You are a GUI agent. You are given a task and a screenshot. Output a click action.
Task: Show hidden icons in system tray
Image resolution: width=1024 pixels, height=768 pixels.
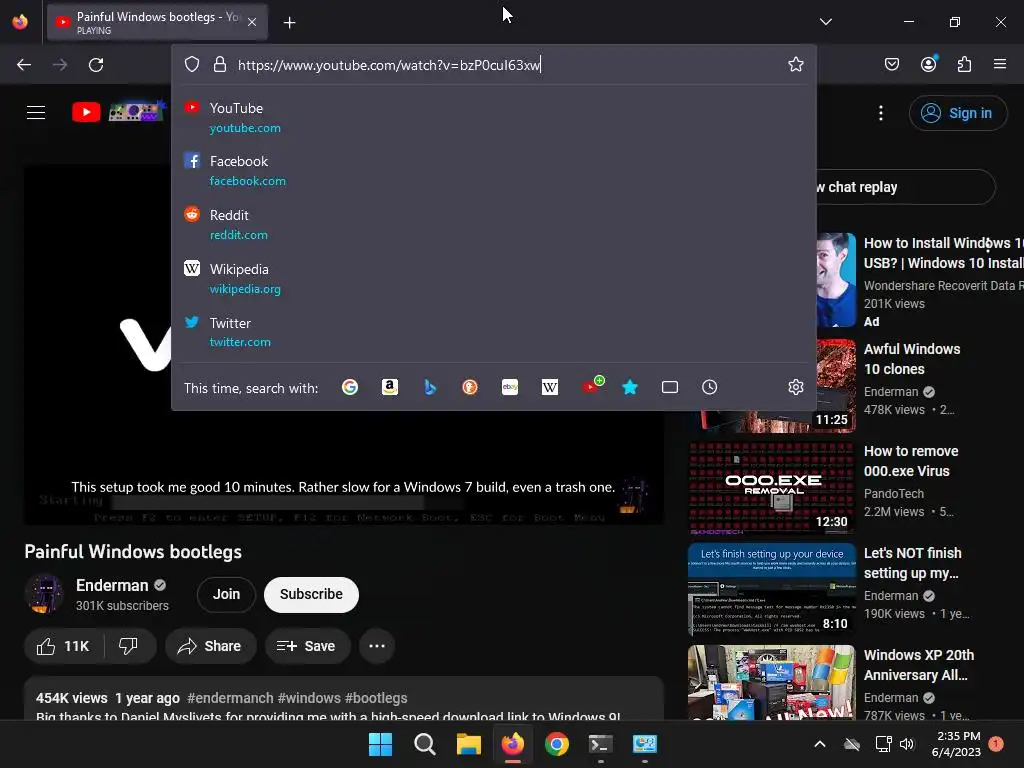(x=820, y=744)
